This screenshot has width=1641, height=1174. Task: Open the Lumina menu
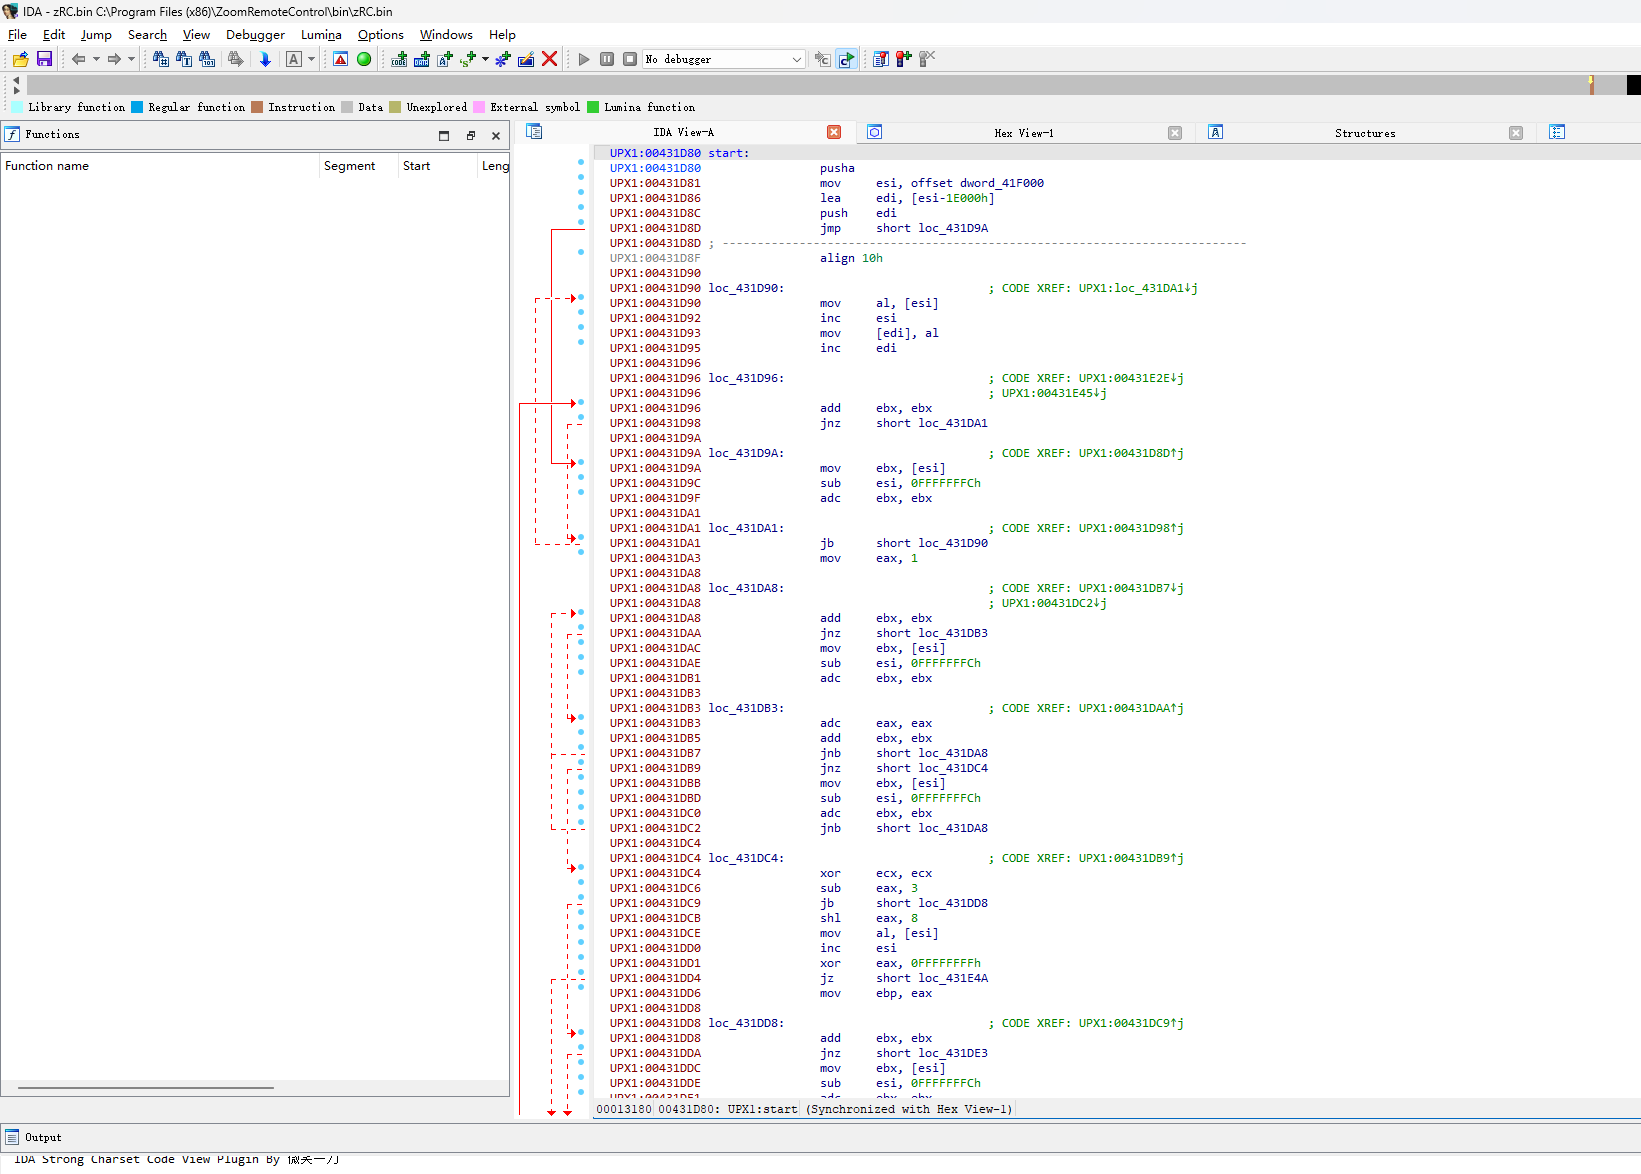321,35
